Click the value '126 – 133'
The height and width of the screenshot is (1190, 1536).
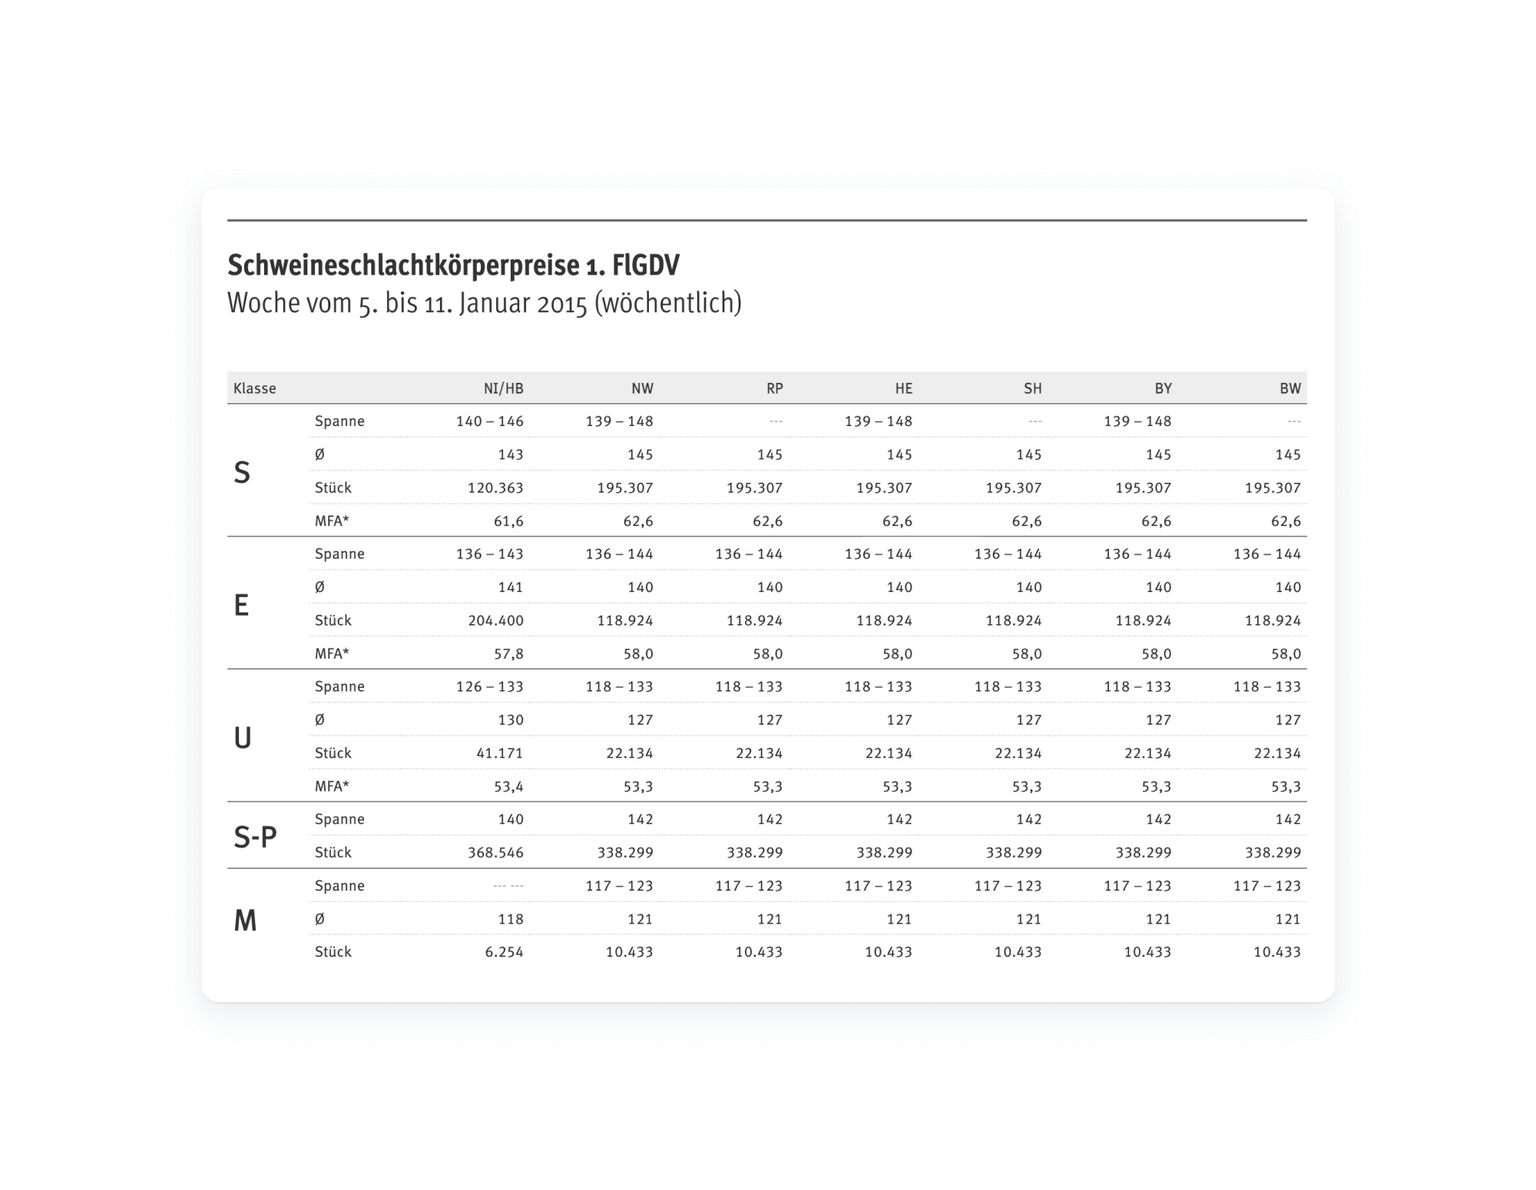click(490, 687)
